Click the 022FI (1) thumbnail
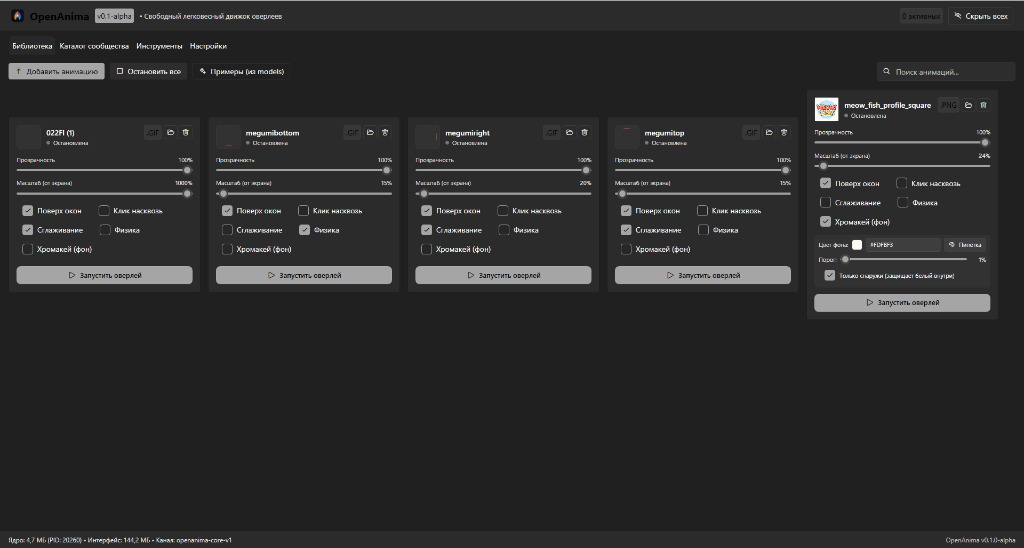1024x548 pixels. pyautogui.click(x=28, y=137)
